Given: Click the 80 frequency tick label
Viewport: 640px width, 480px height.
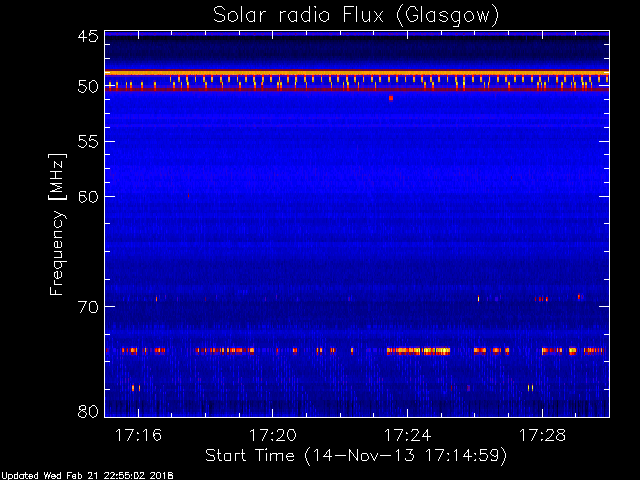Looking at the screenshot, I should (88, 411).
